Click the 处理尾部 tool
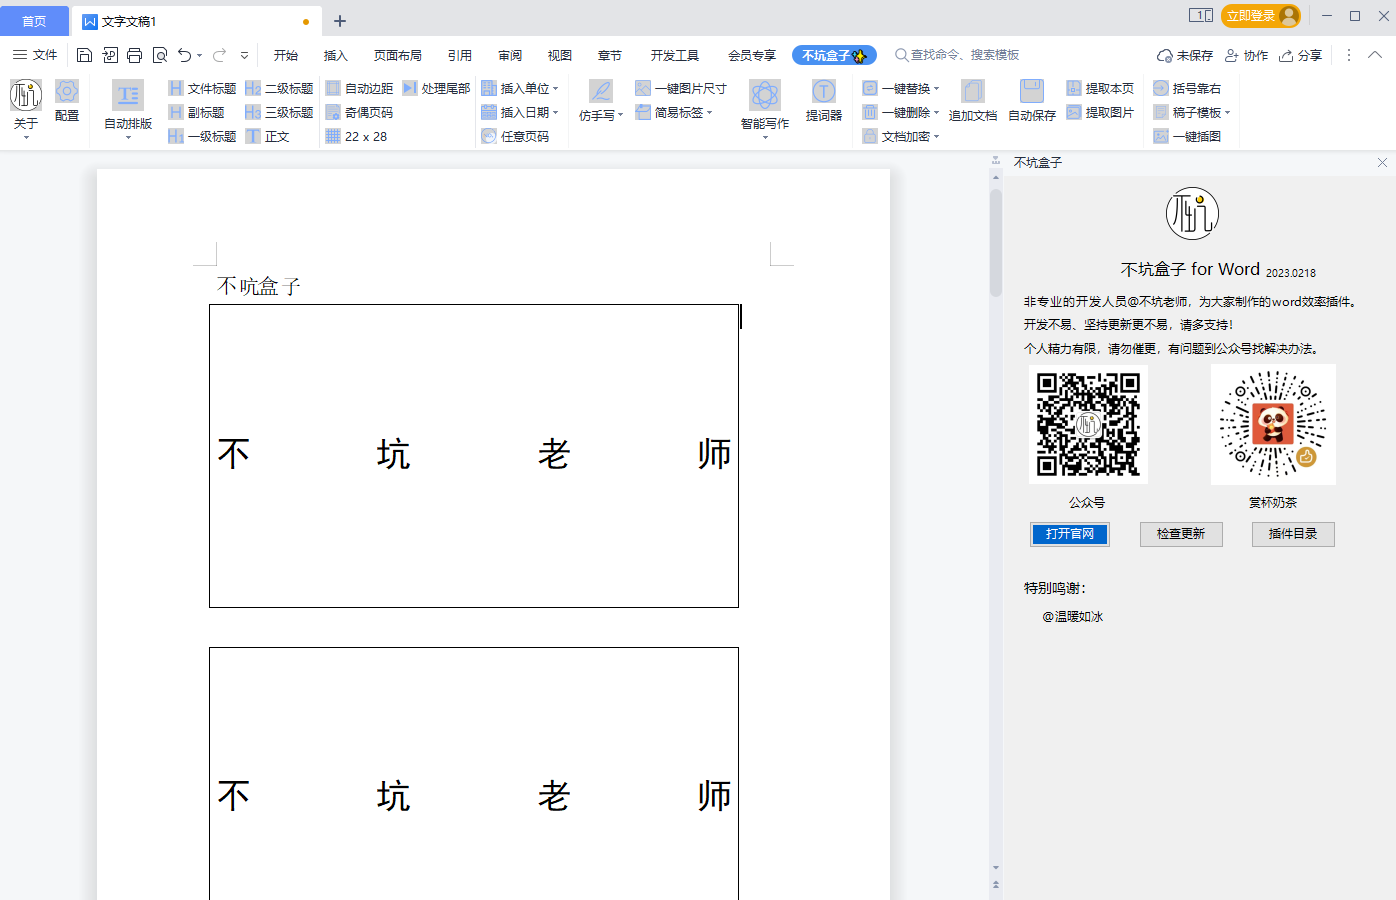Viewport: 1396px width, 900px height. [x=436, y=88]
